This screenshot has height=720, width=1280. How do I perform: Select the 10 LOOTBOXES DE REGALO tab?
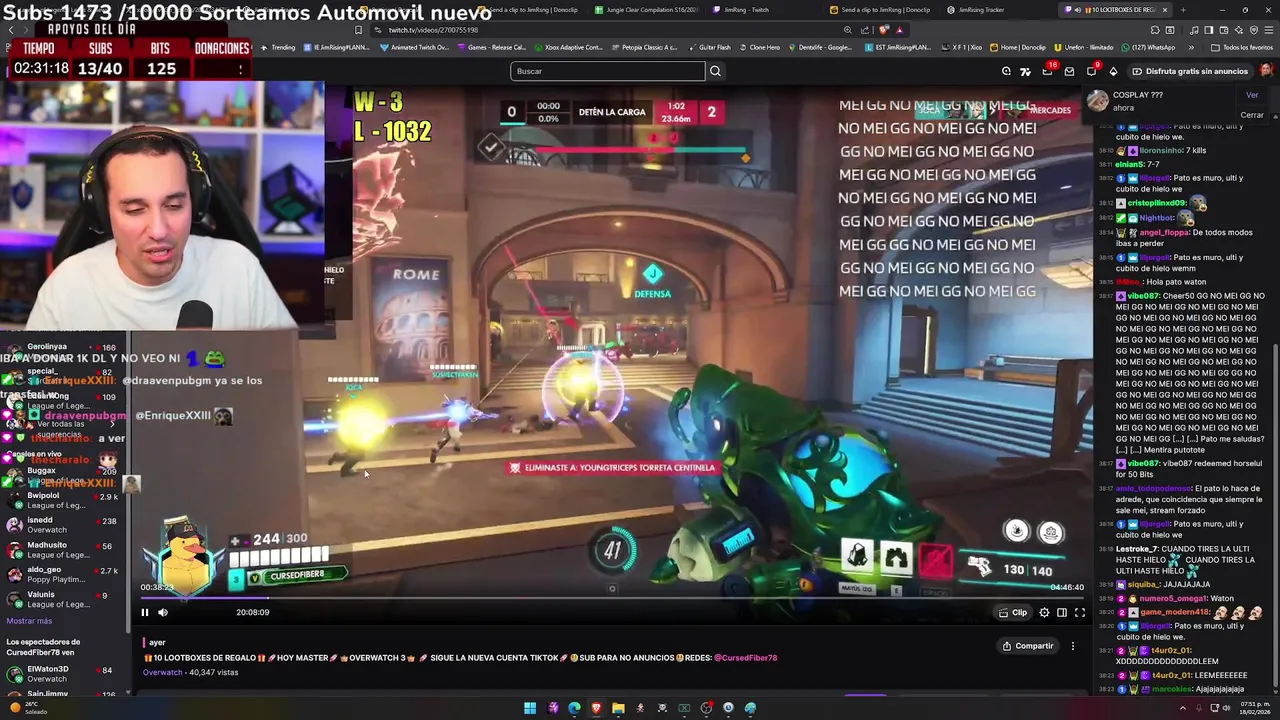(x=1114, y=10)
